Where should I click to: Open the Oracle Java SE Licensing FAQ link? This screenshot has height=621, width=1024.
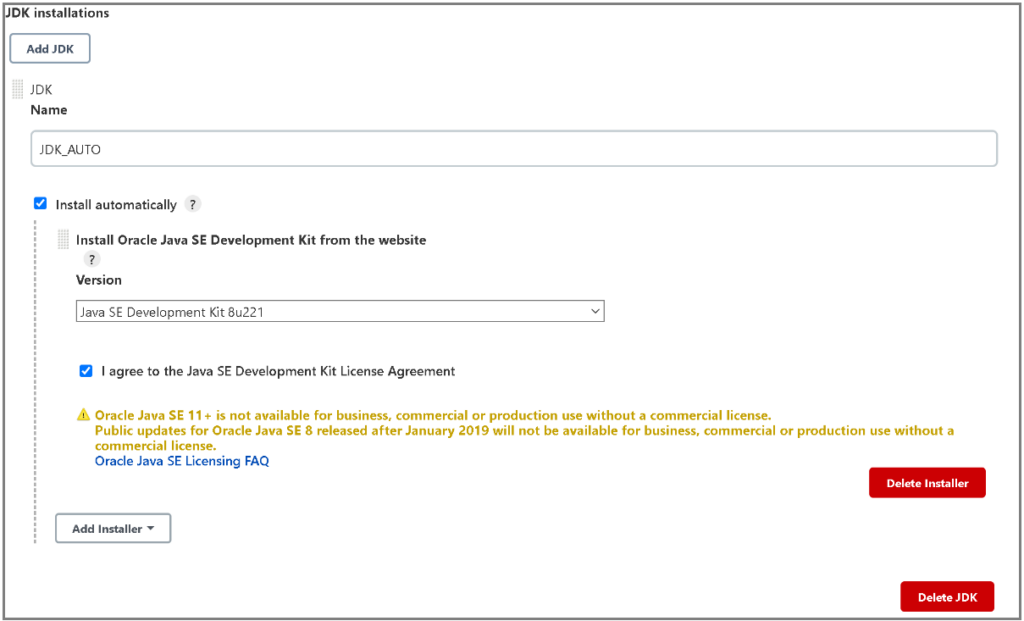(x=181, y=461)
